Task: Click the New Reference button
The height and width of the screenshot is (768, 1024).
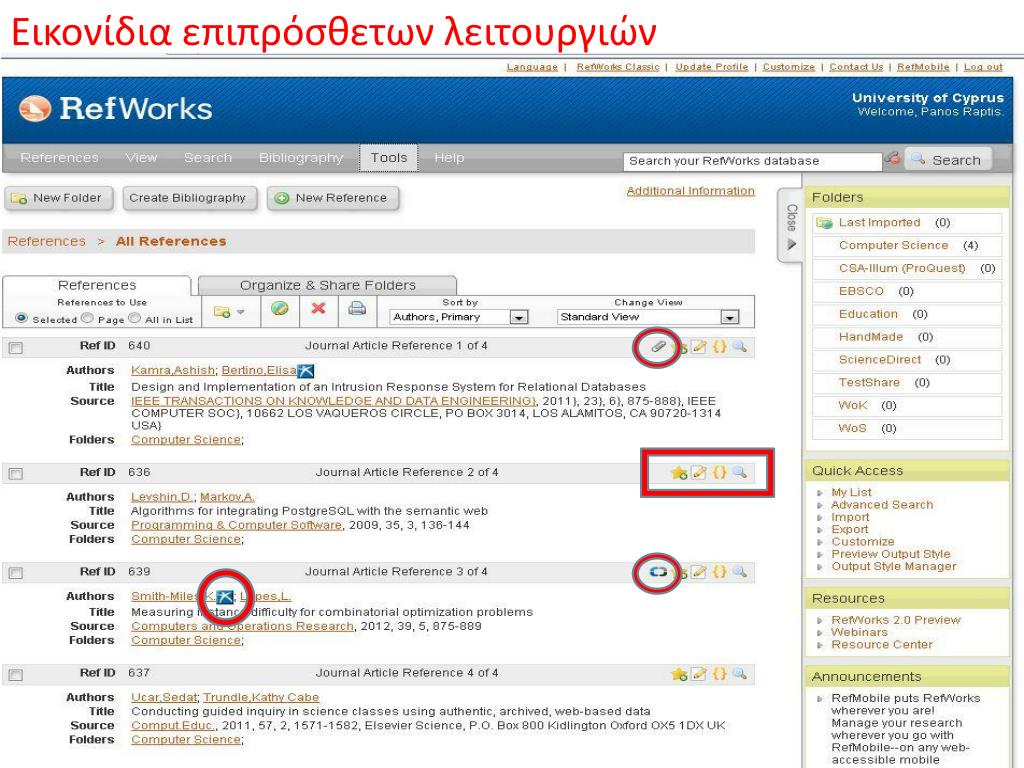Action: click(x=333, y=198)
